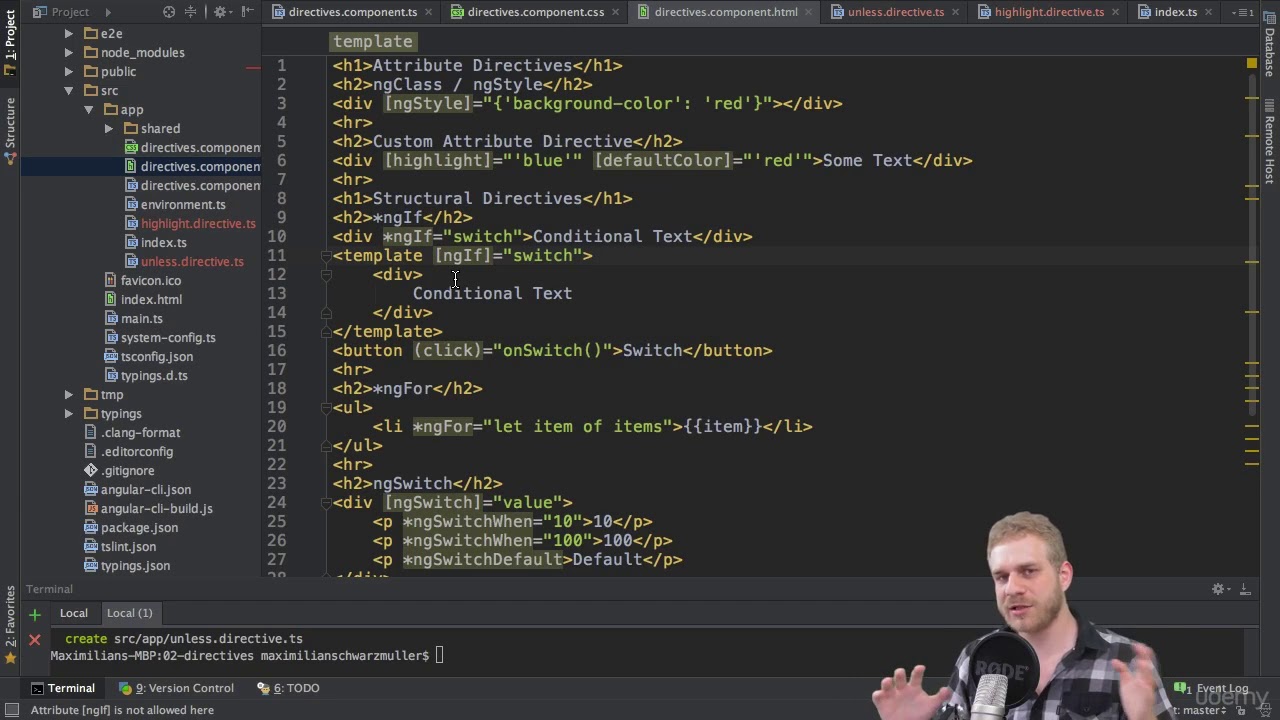
Task: Close the directives.component.ts tab
Action: (x=428, y=12)
